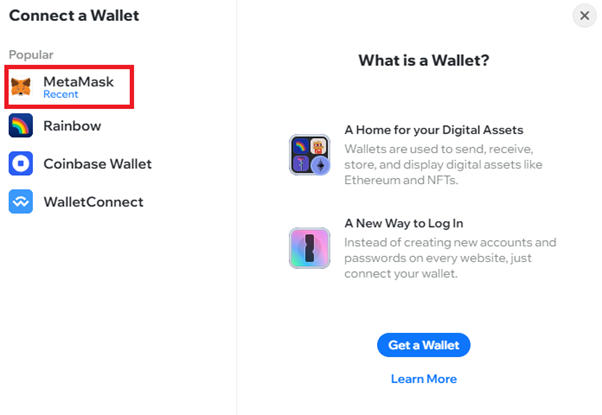602x415 pixels.
Task: Click the Connect a Wallet heading
Action: tap(74, 16)
